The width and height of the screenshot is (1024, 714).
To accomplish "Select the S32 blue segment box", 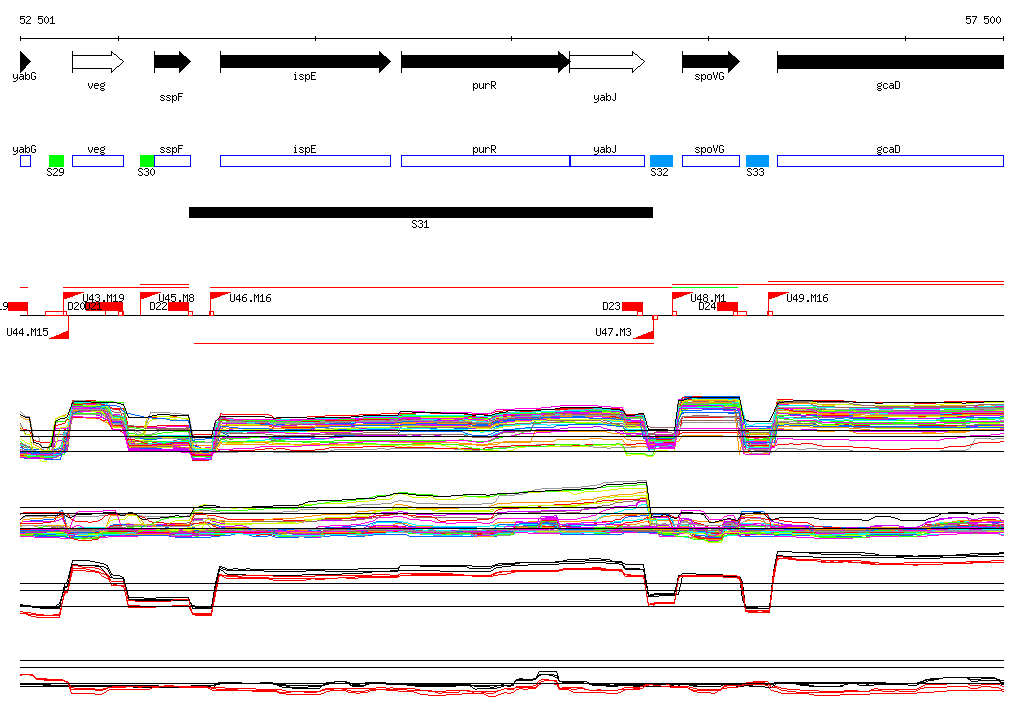I will [661, 161].
